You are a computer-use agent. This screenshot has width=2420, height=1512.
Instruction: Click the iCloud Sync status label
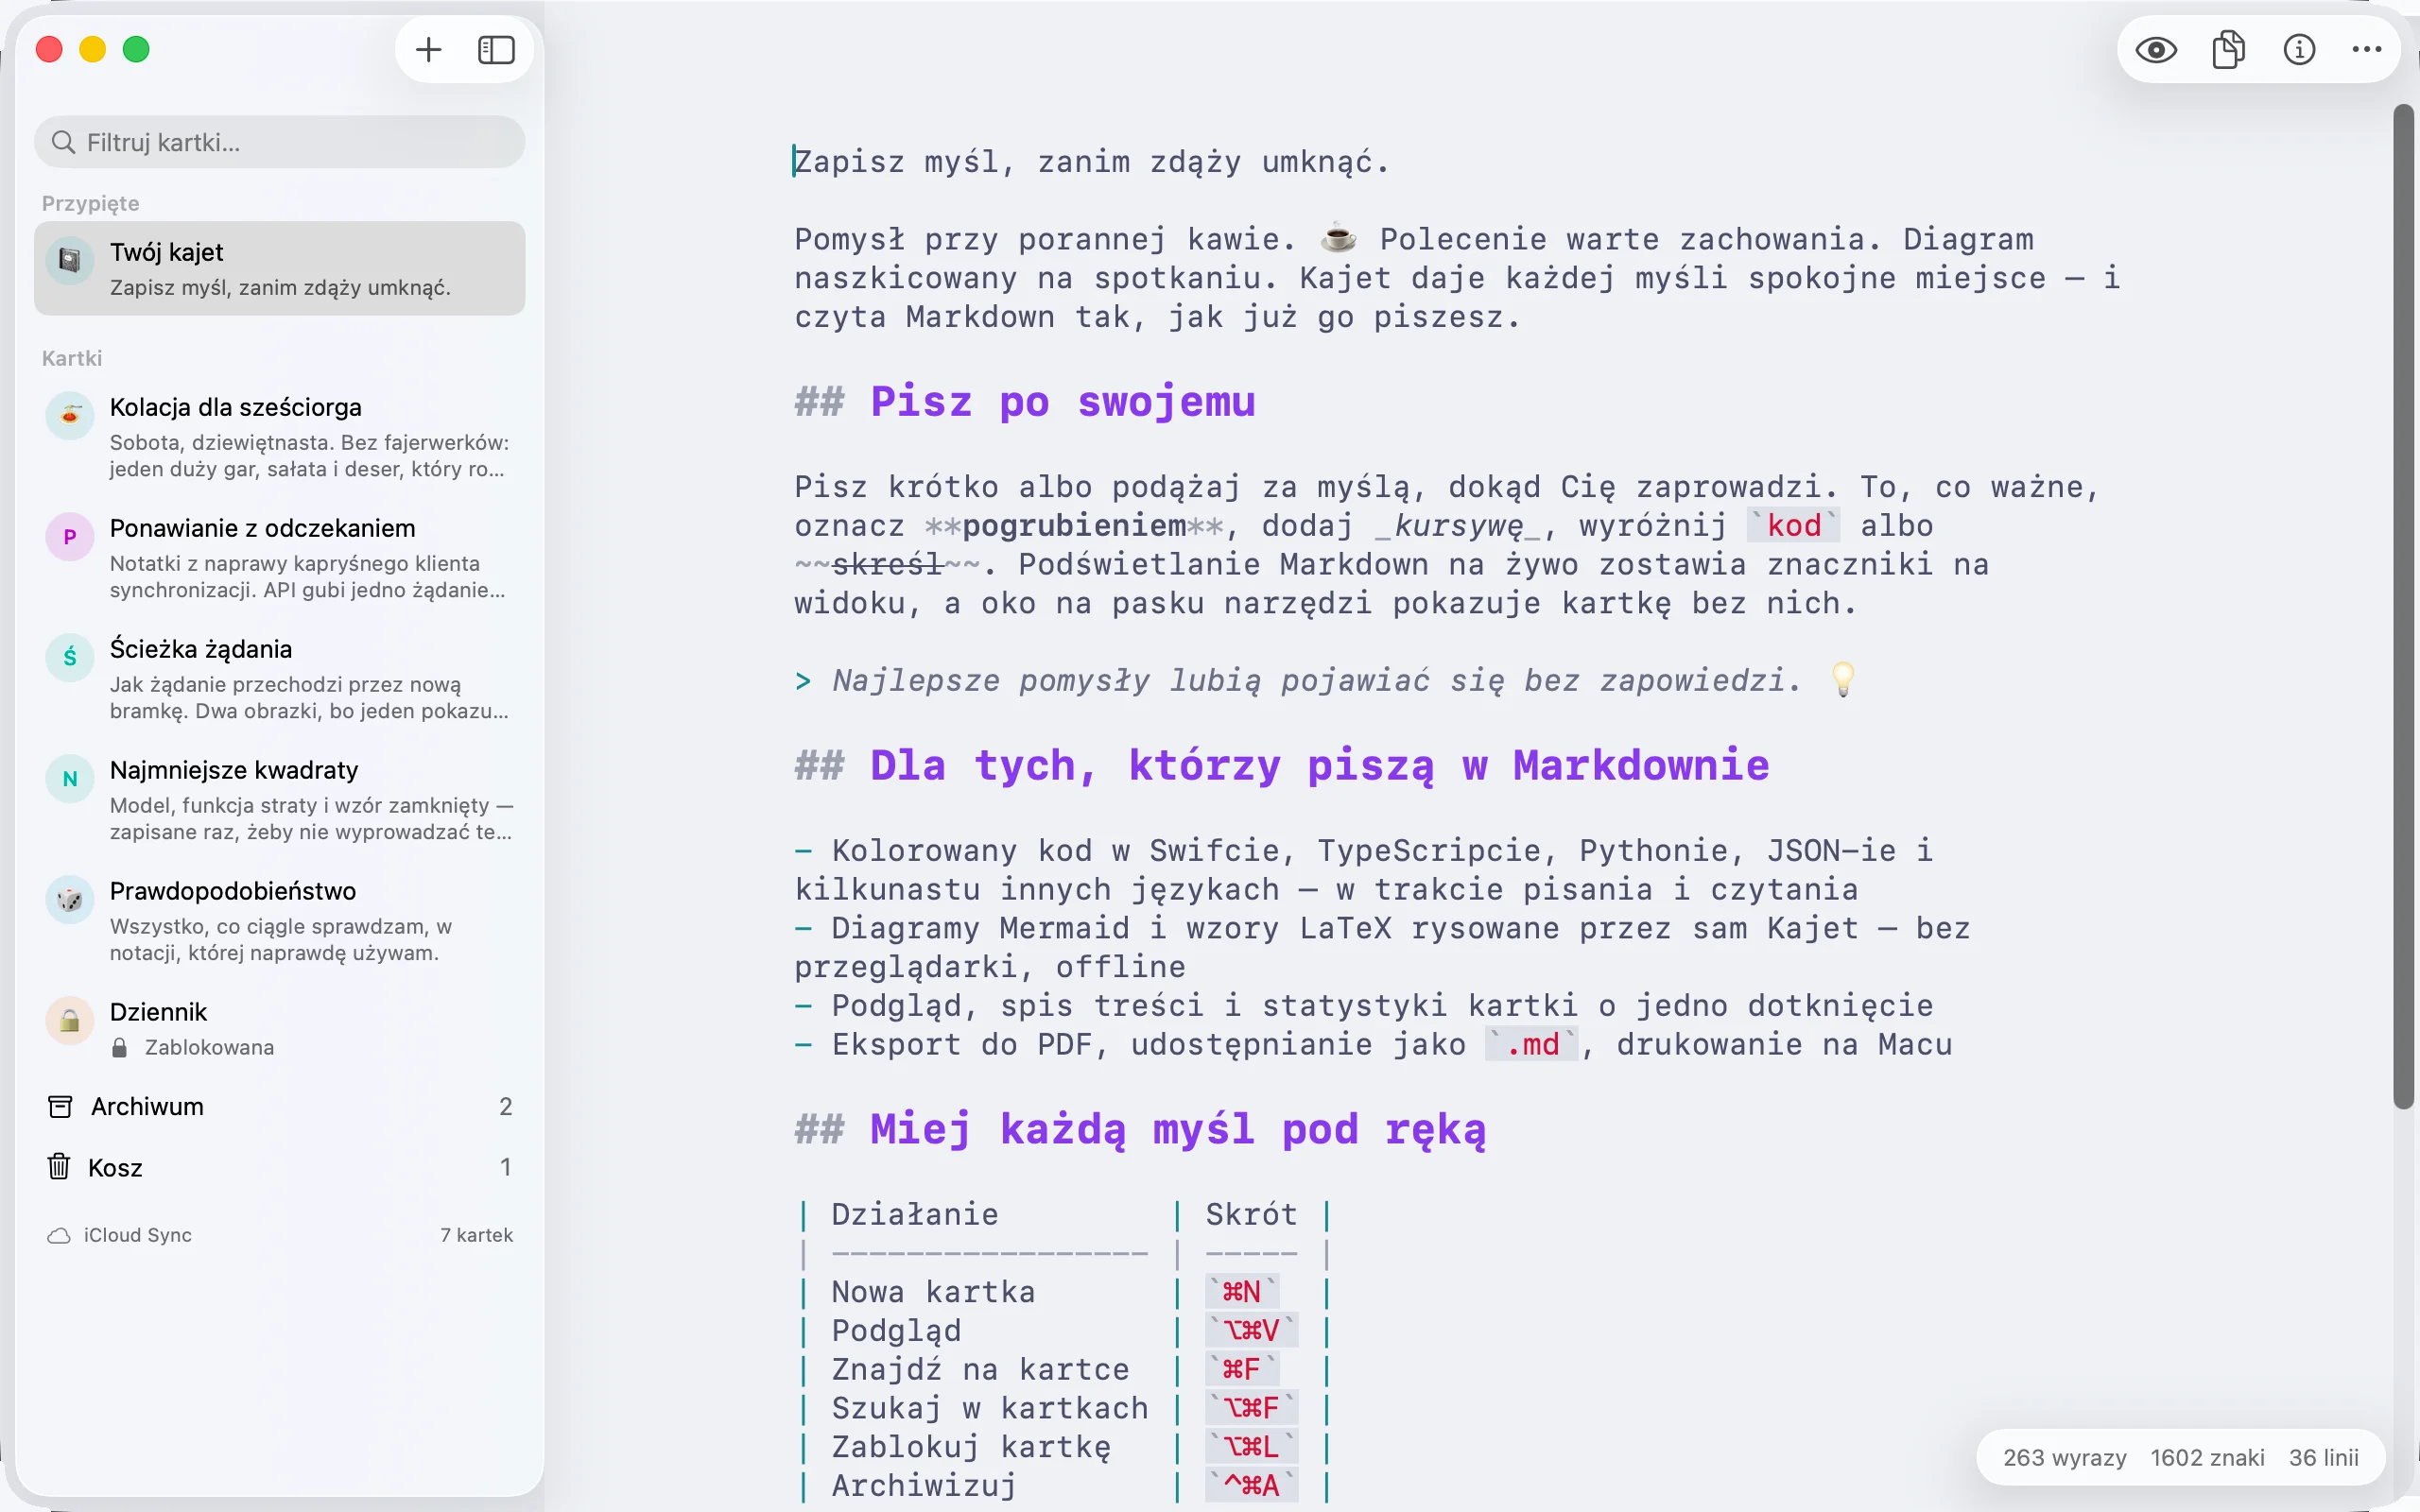click(138, 1235)
